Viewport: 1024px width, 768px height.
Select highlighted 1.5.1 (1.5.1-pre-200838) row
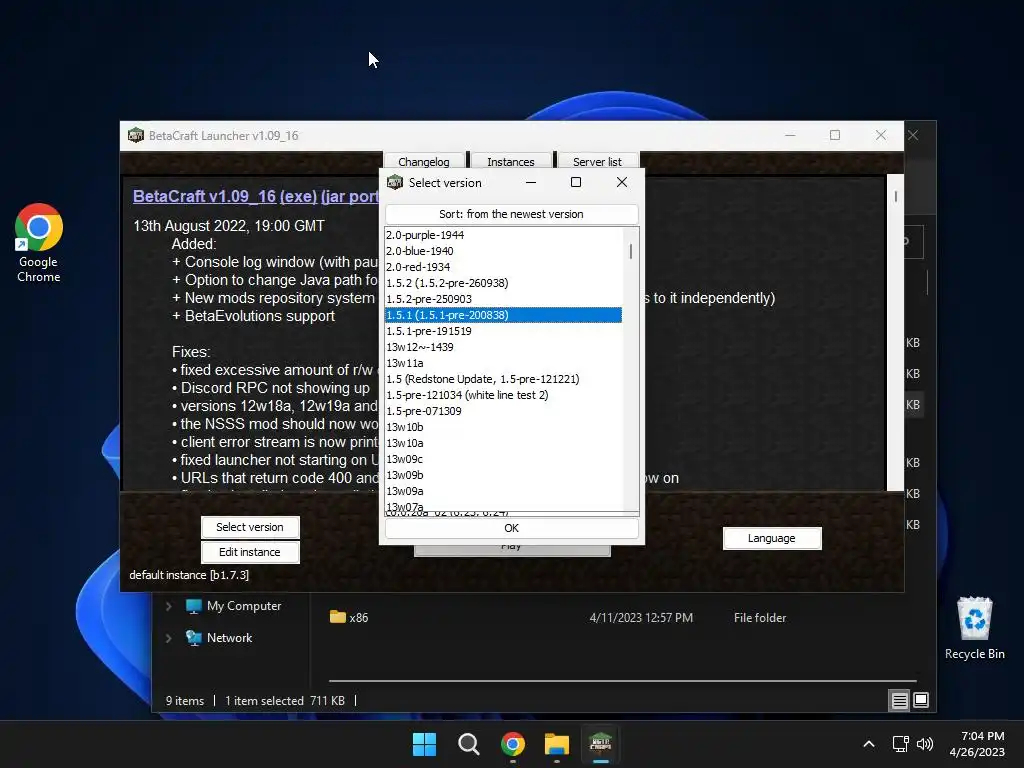(503, 315)
